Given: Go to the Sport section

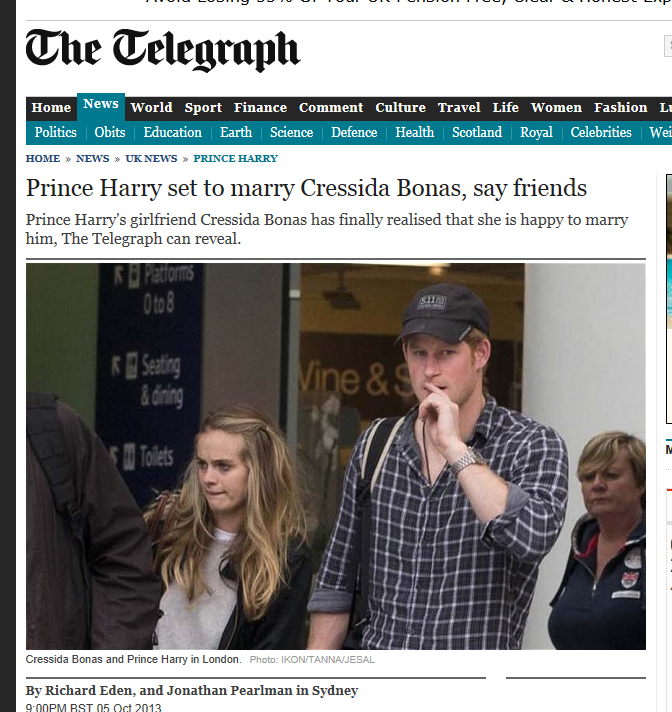Looking at the screenshot, I should coord(203,108).
